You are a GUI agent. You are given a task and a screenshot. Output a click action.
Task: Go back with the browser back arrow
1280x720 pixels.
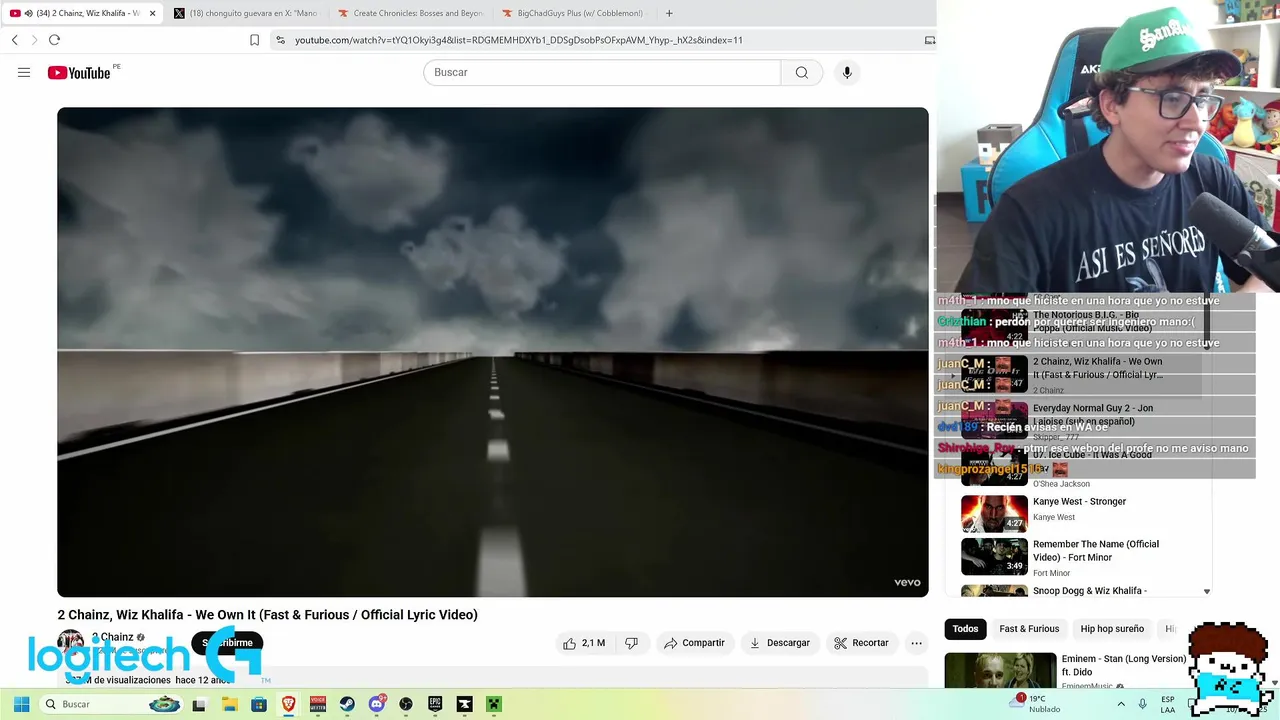point(14,40)
